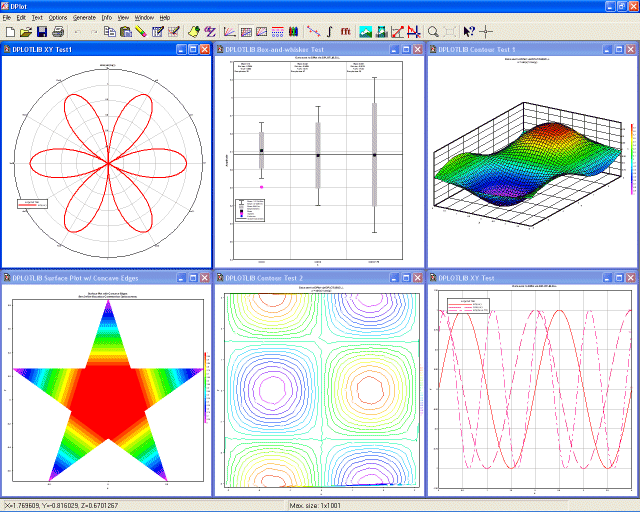Click the green bell toolbar icon
This screenshot has width=640, height=512.
[194, 32]
